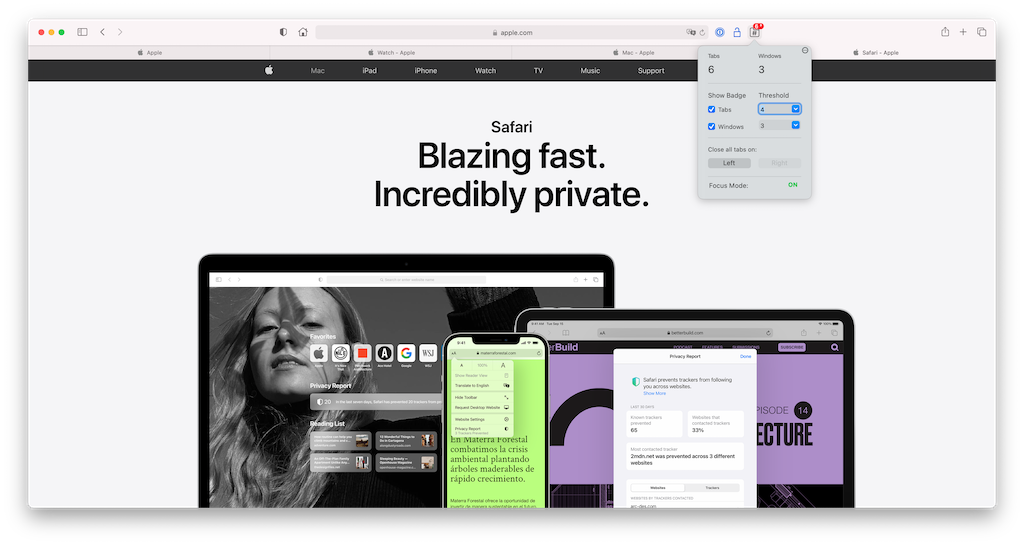Image resolution: width=1024 pixels, height=545 pixels.
Task: Click the green iPhone product image
Action: coord(496,421)
